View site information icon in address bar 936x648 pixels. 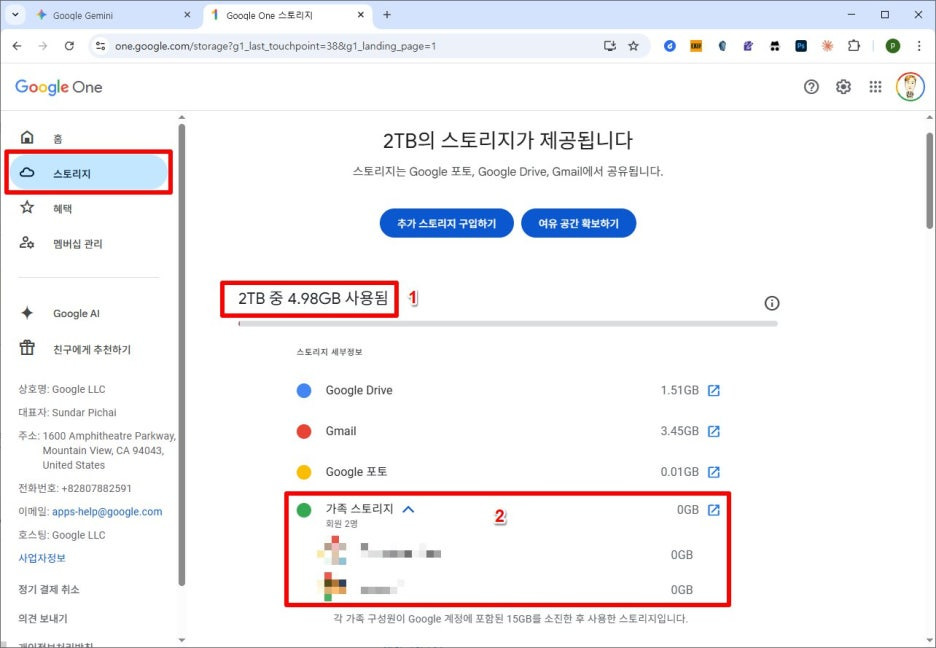100,46
